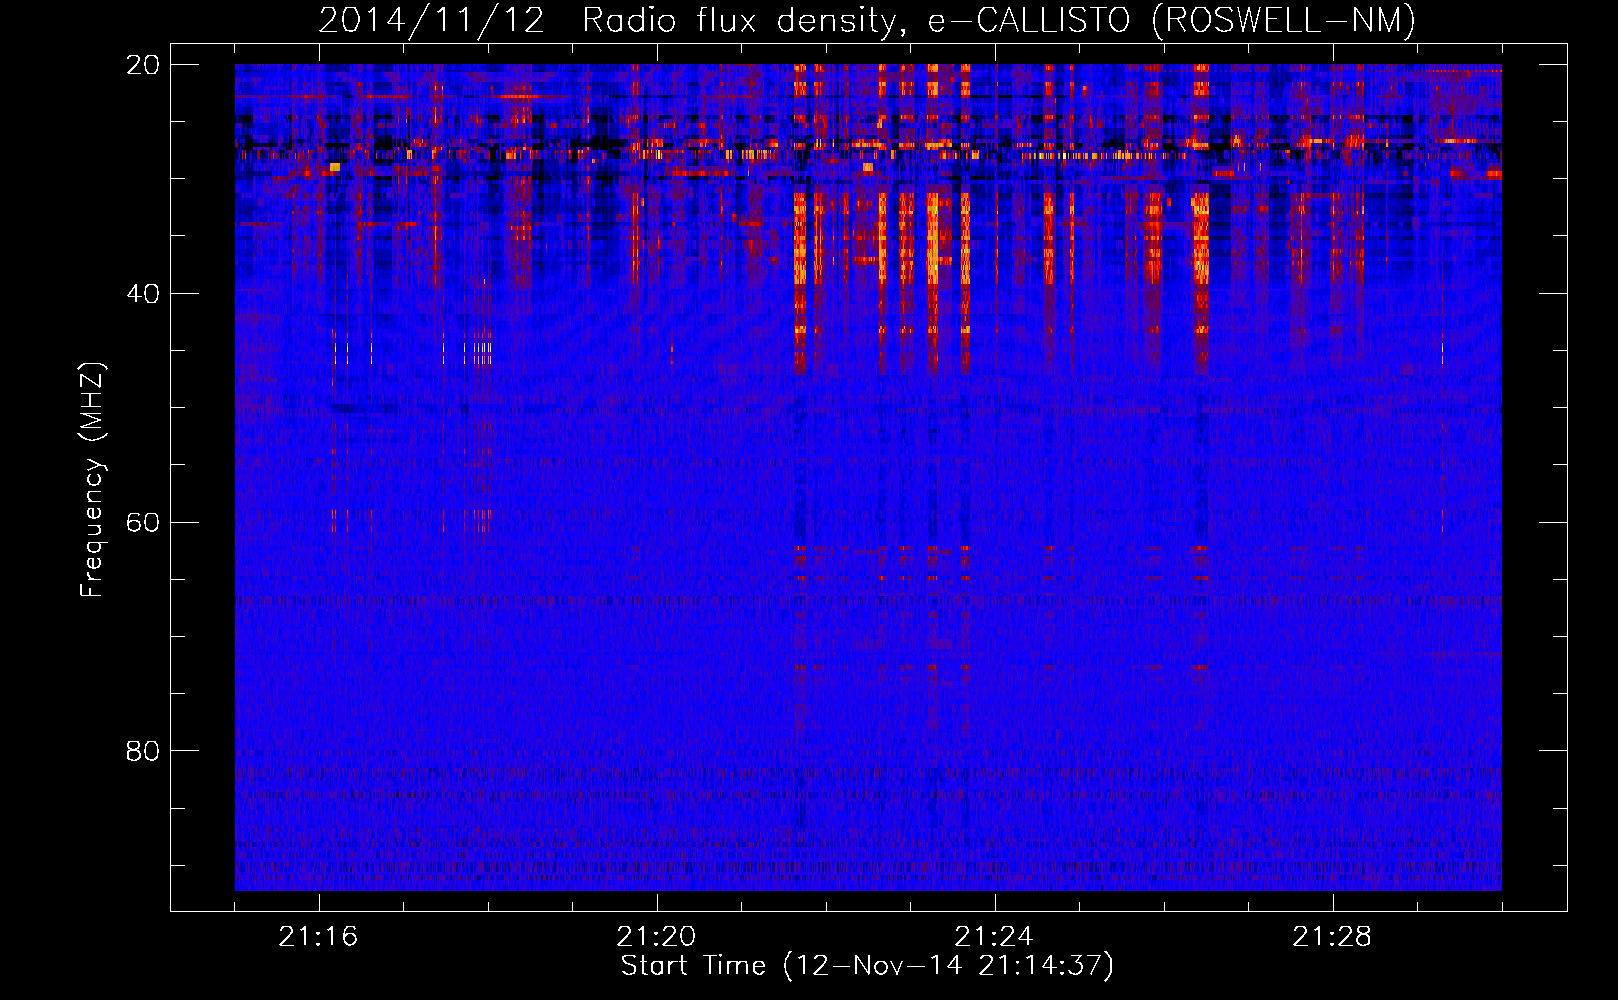Click the '21:16' time tick label
This screenshot has width=1618, height=1000.
pos(318,936)
